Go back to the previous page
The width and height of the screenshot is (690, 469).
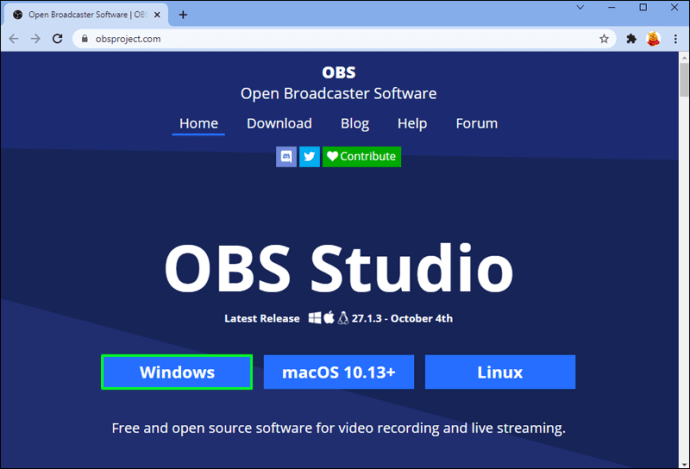pyautogui.click(x=14, y=39)
